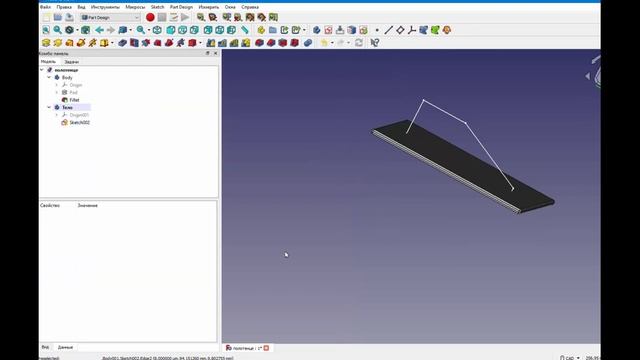Set the Front view cube icon

171,30
